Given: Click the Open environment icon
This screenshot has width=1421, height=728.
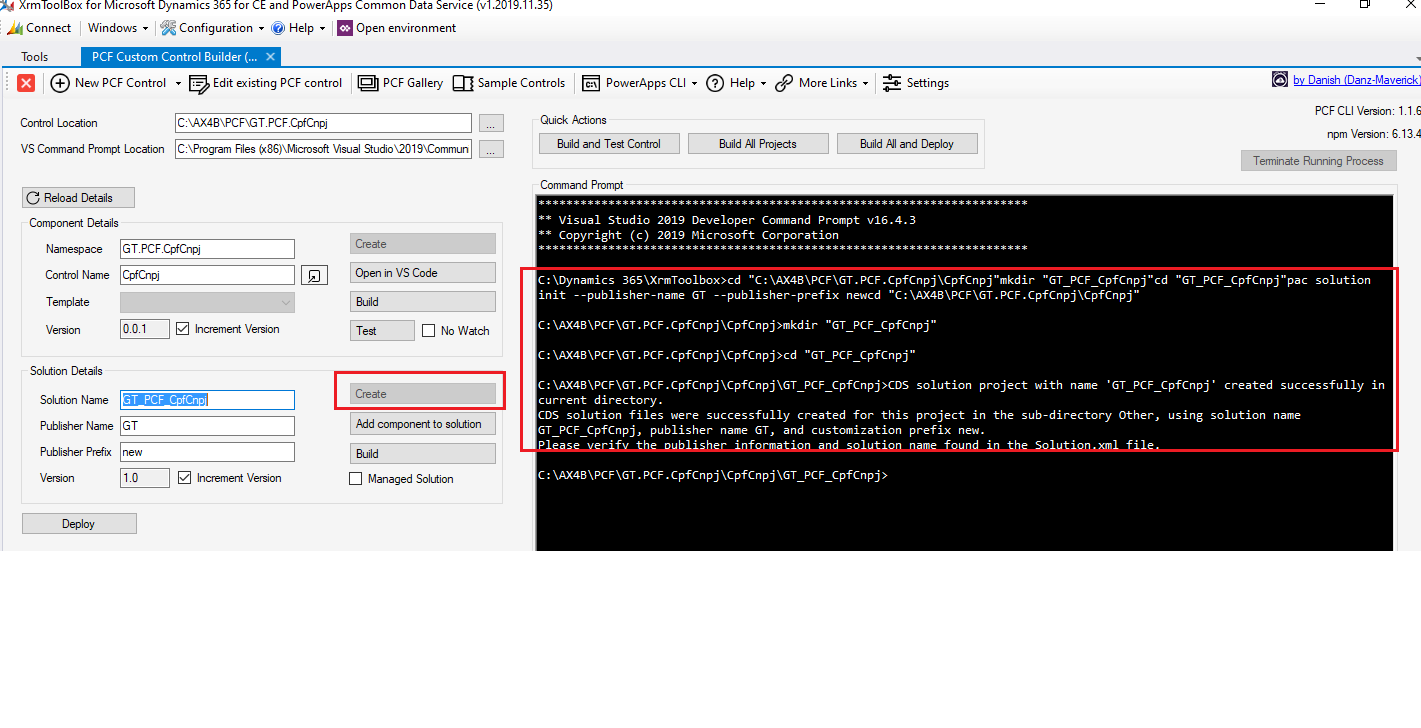Looking at the screenshot, I should (x=345, y=28).
